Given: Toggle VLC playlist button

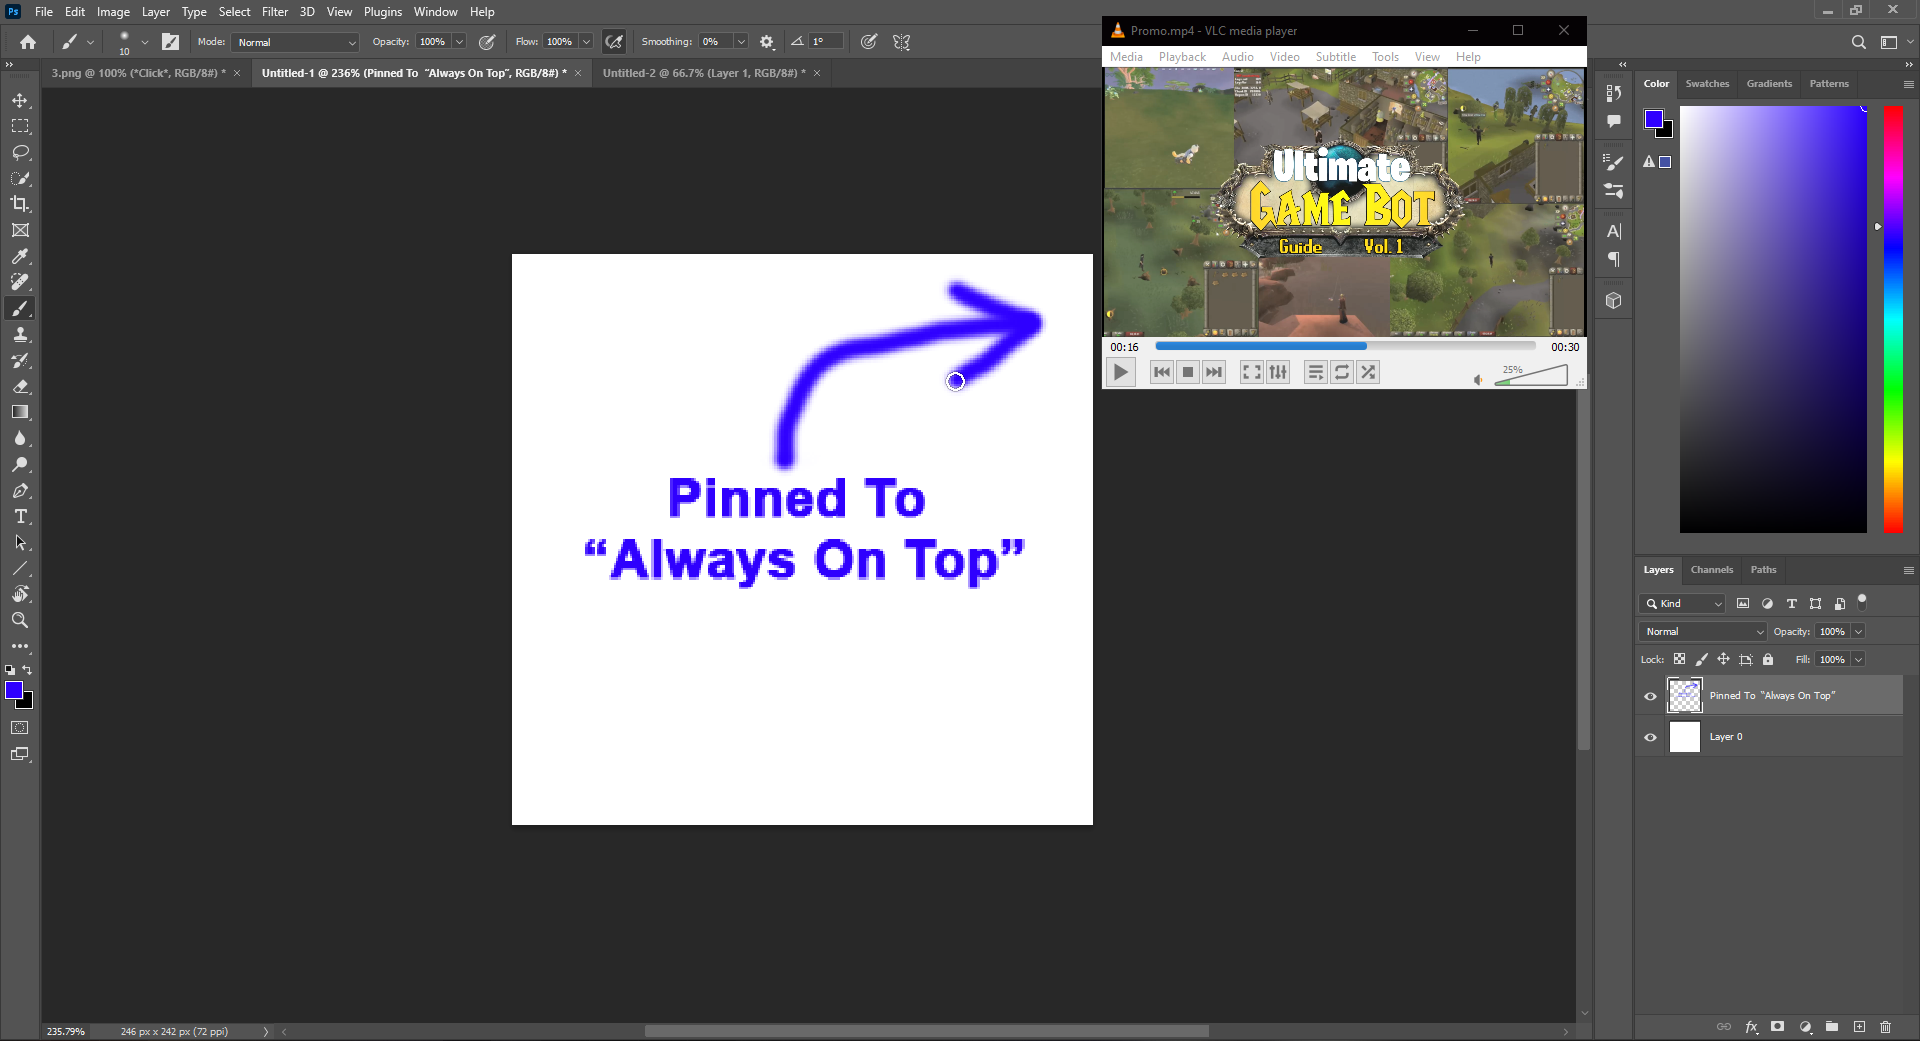Looking at the screenshot, I should coord(1316,372).
